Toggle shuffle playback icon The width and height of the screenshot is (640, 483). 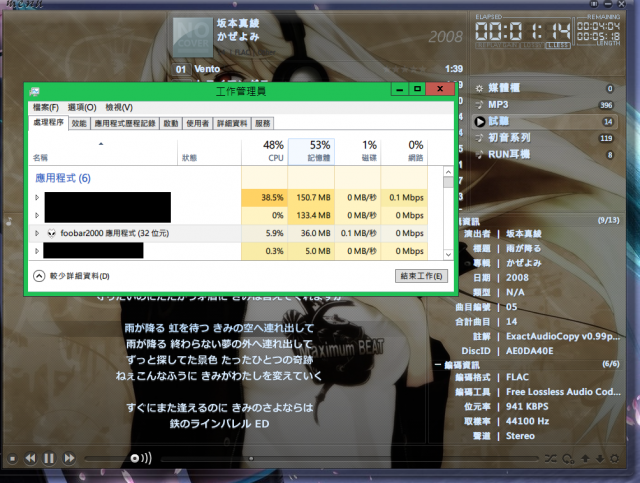coord(550,459)
